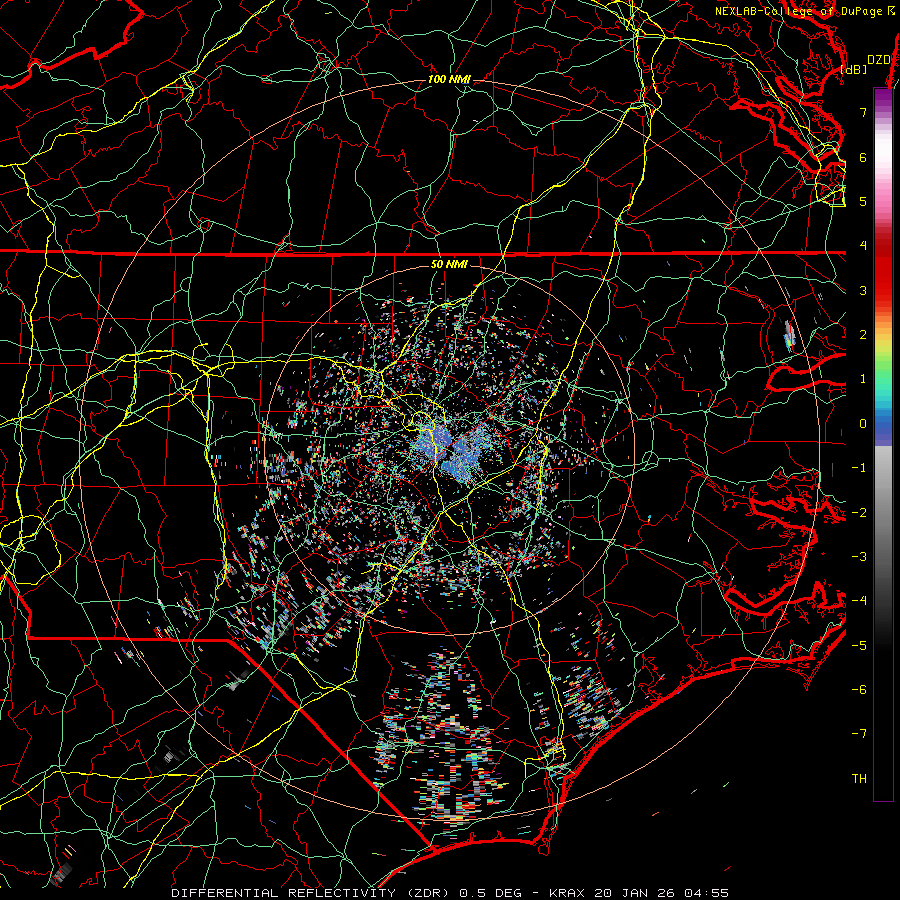
Task: Click the KRAX radar site identifier
Action: pos(567,893)
